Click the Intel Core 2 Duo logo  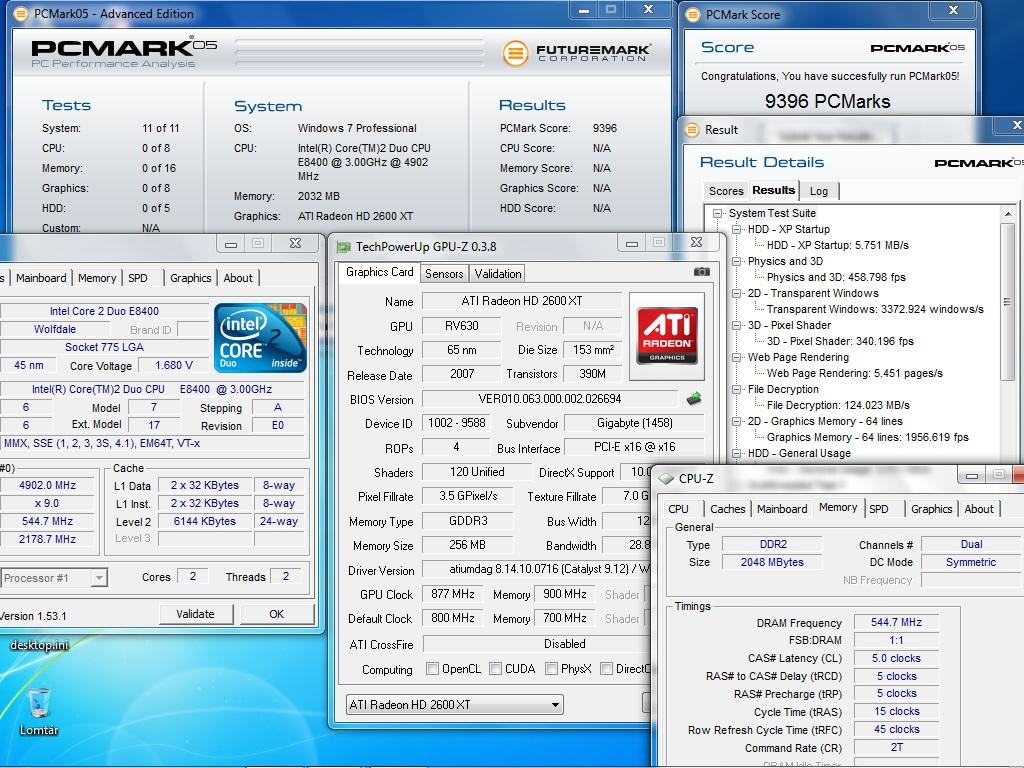tap(261, 338)
